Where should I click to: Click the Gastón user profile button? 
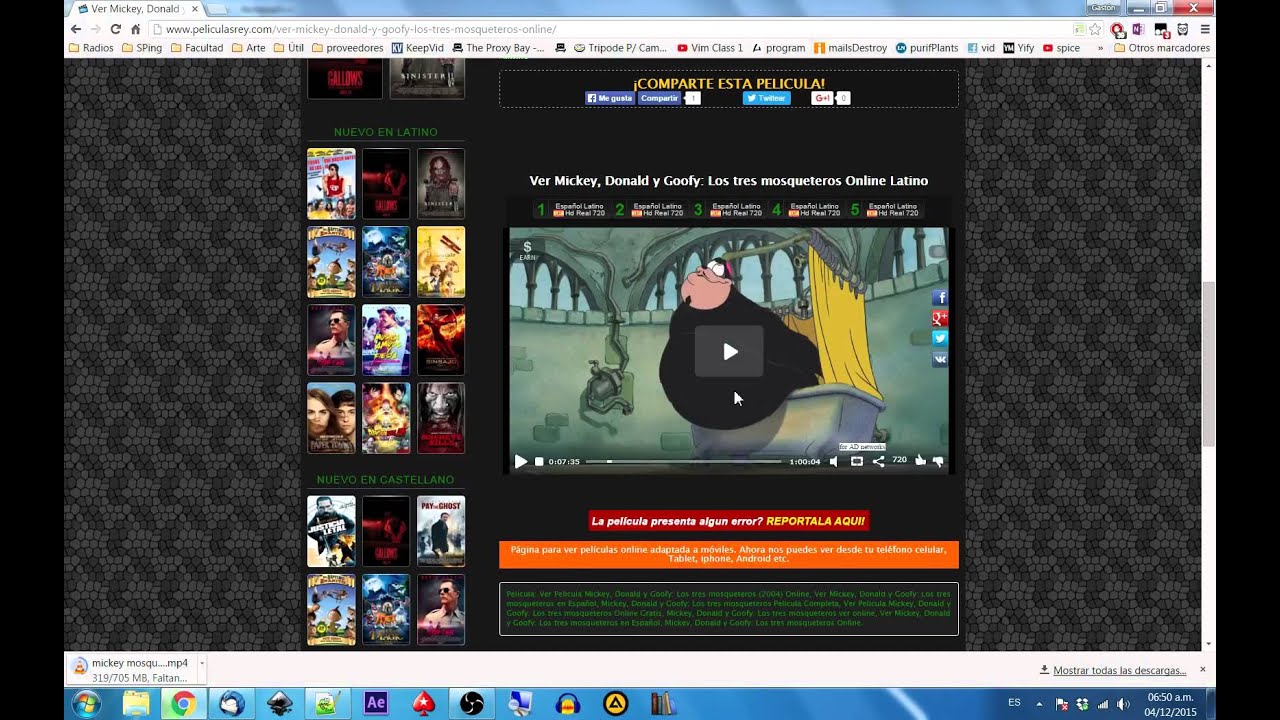(1103, 7)
